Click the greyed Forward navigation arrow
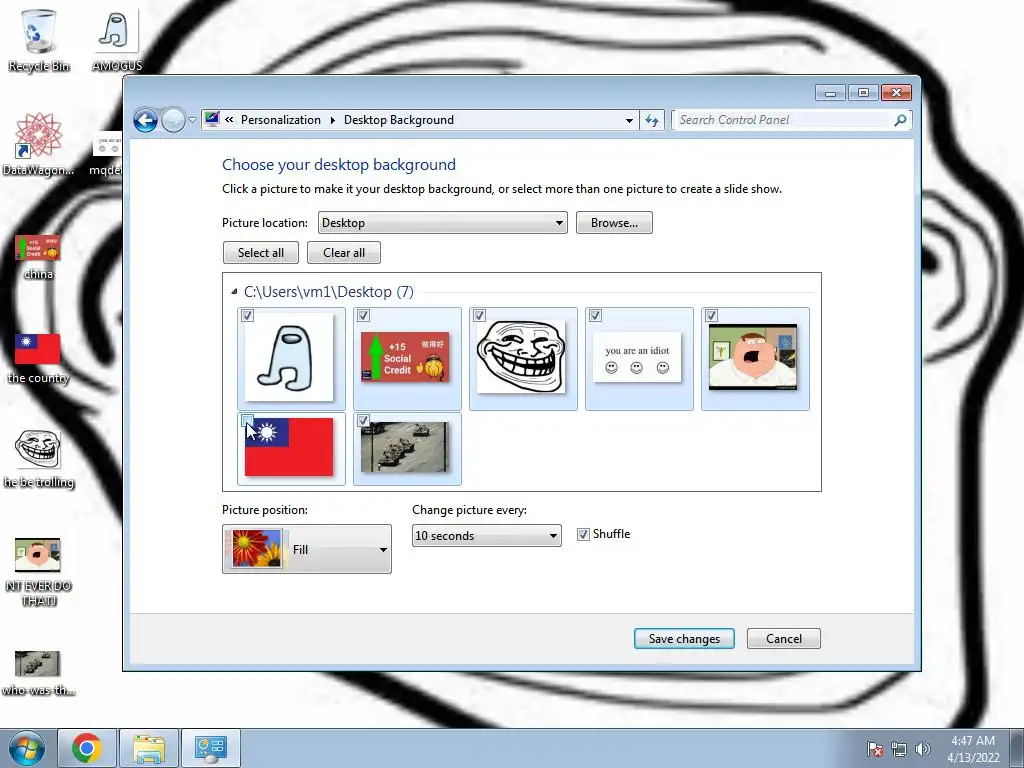1024x768 pixels. click(173, 120)
